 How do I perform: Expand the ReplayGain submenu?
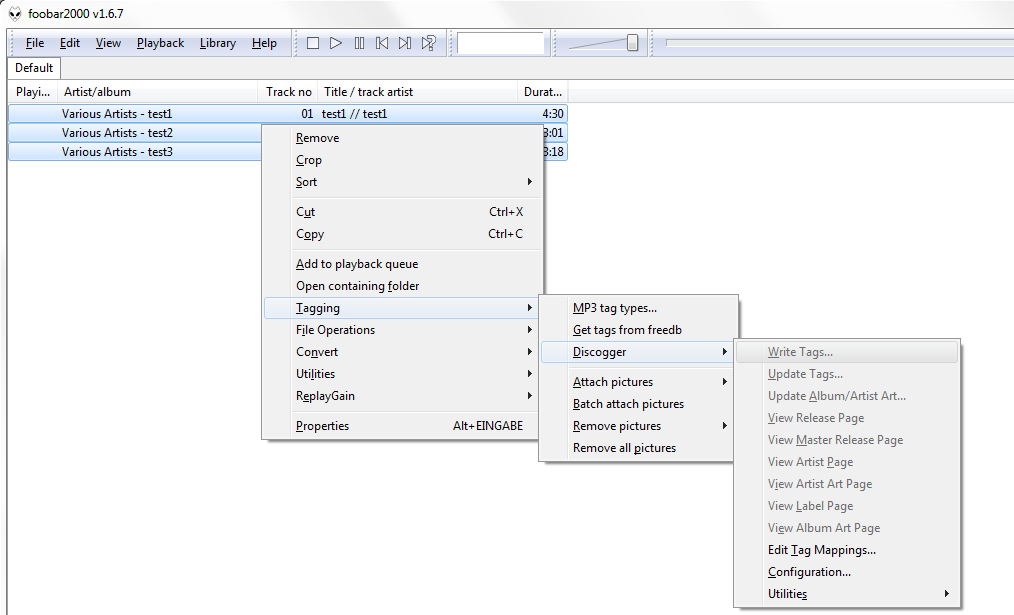[401, 396]
